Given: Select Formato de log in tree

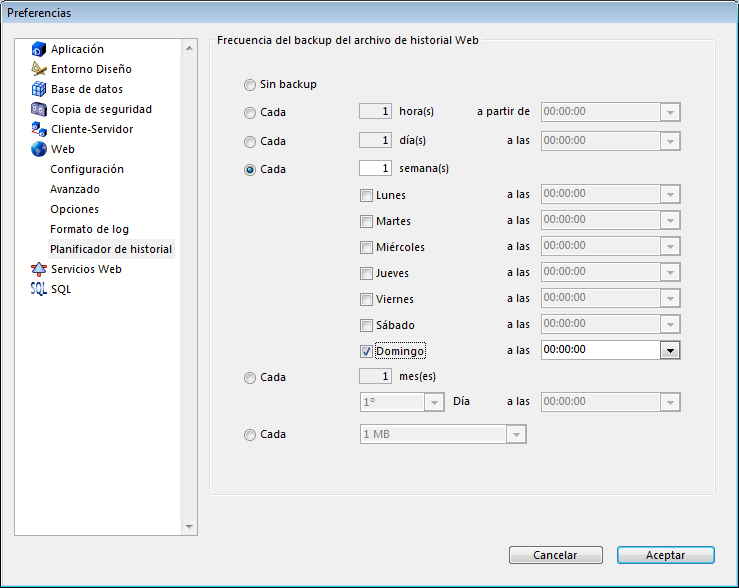Looking at the screenshot, I should (89, 229).
